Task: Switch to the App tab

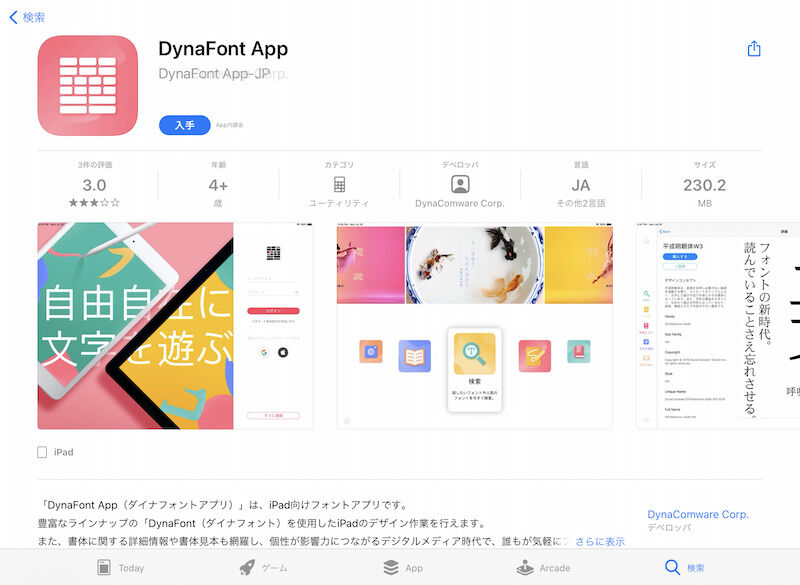Action: pos(403,567)
